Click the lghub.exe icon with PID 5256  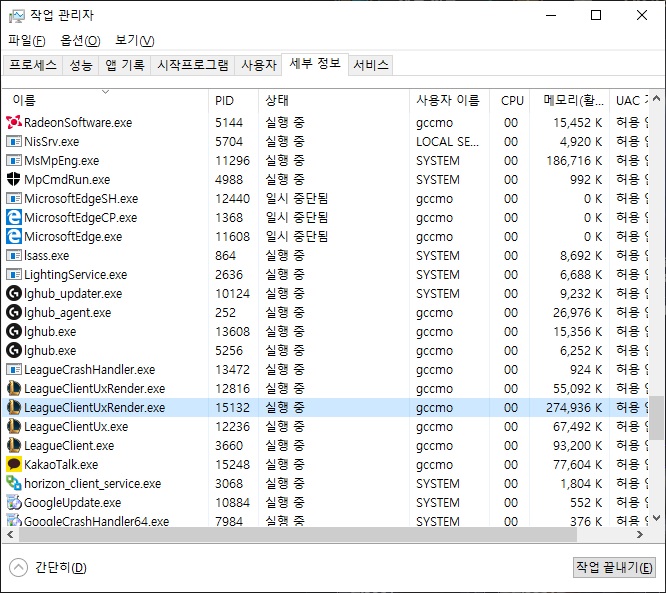14,350
